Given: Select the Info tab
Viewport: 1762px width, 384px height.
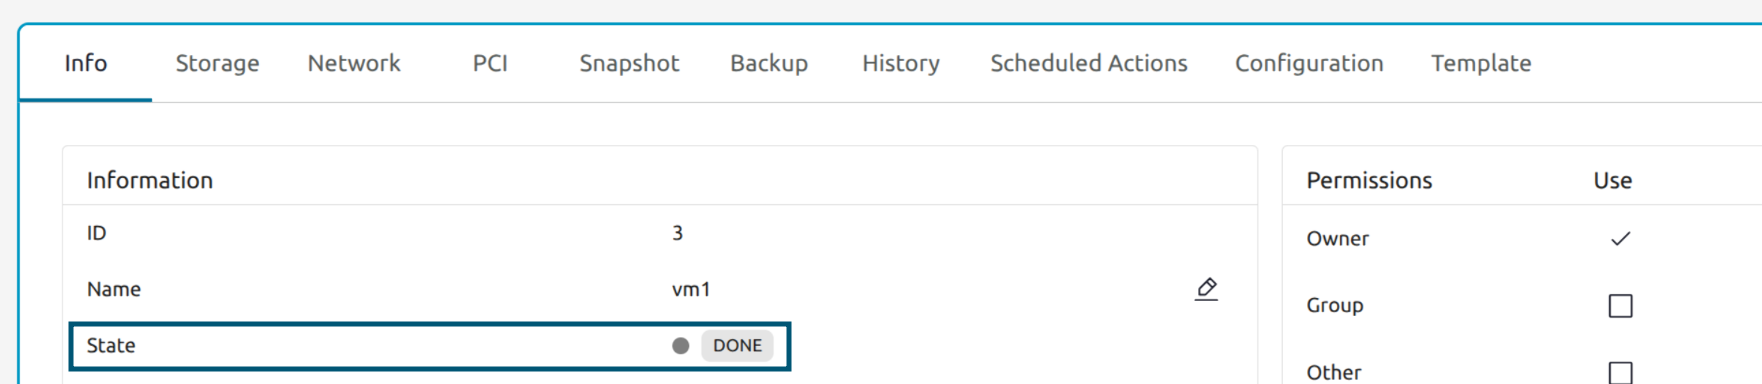Looking at the screenshot, I should click(x=86, y=63).
